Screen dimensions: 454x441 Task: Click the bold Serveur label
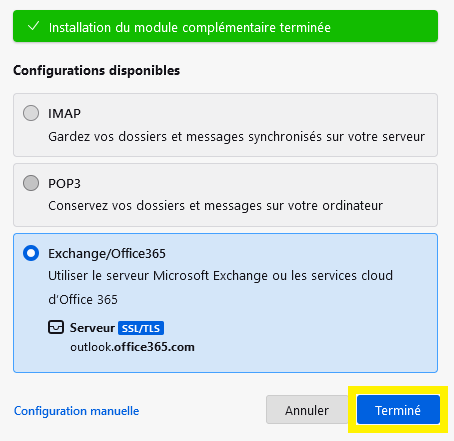click(92, 328)
